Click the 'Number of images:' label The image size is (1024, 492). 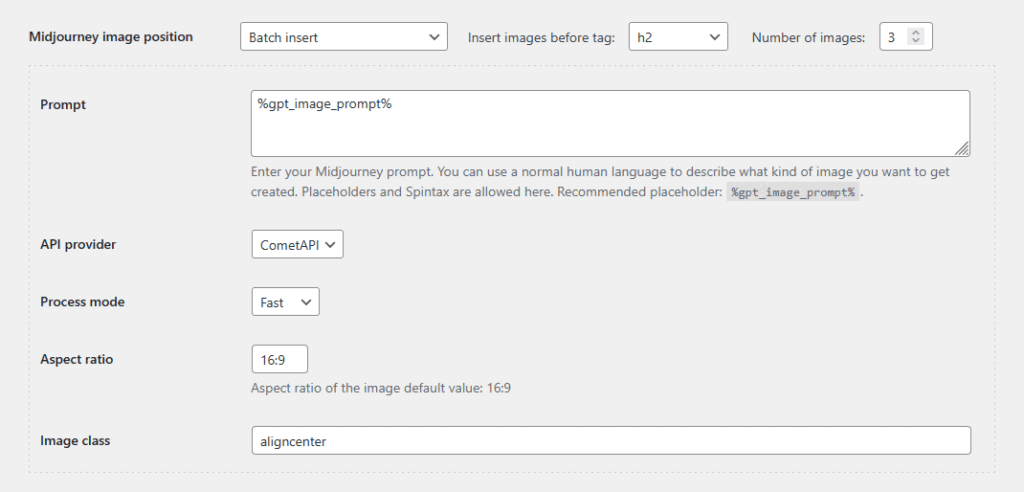pos(808,38)
